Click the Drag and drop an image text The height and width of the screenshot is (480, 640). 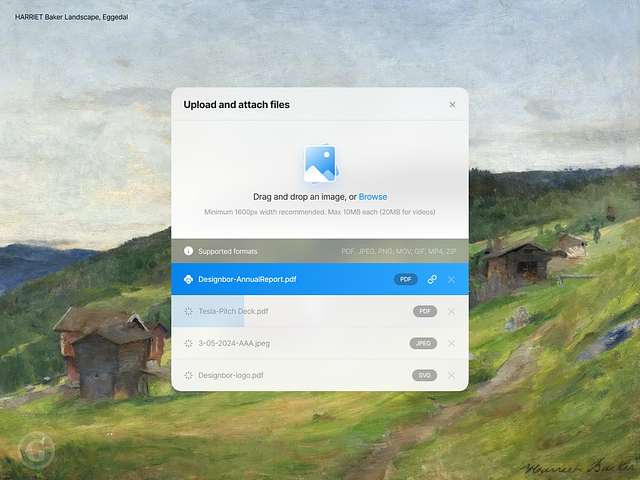[x=305, y=197]
